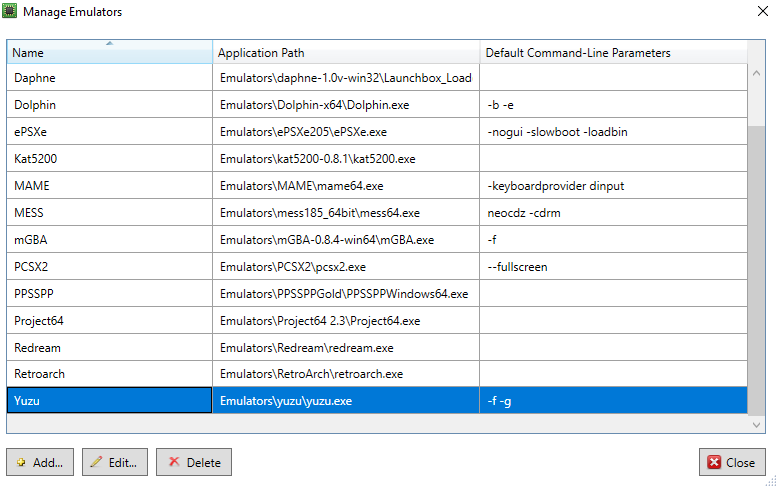This screenshot has height=487, width=776.
Task: Click the '--fullscreen' parameters cell
Action: pyautogui.click(x=613, y=266)
